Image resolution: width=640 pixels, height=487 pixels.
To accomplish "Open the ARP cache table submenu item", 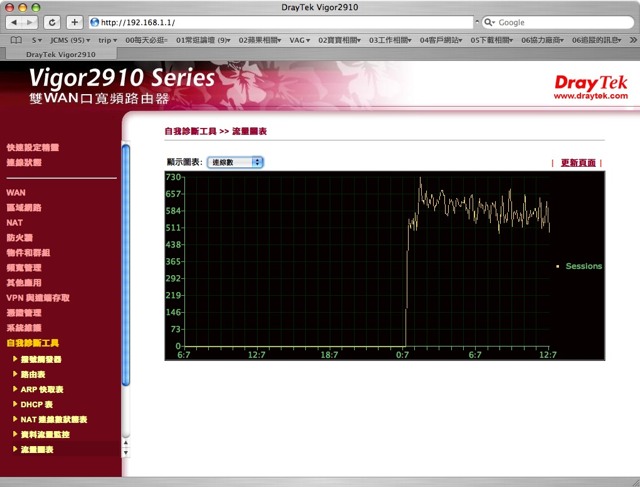I will point(42,389).
